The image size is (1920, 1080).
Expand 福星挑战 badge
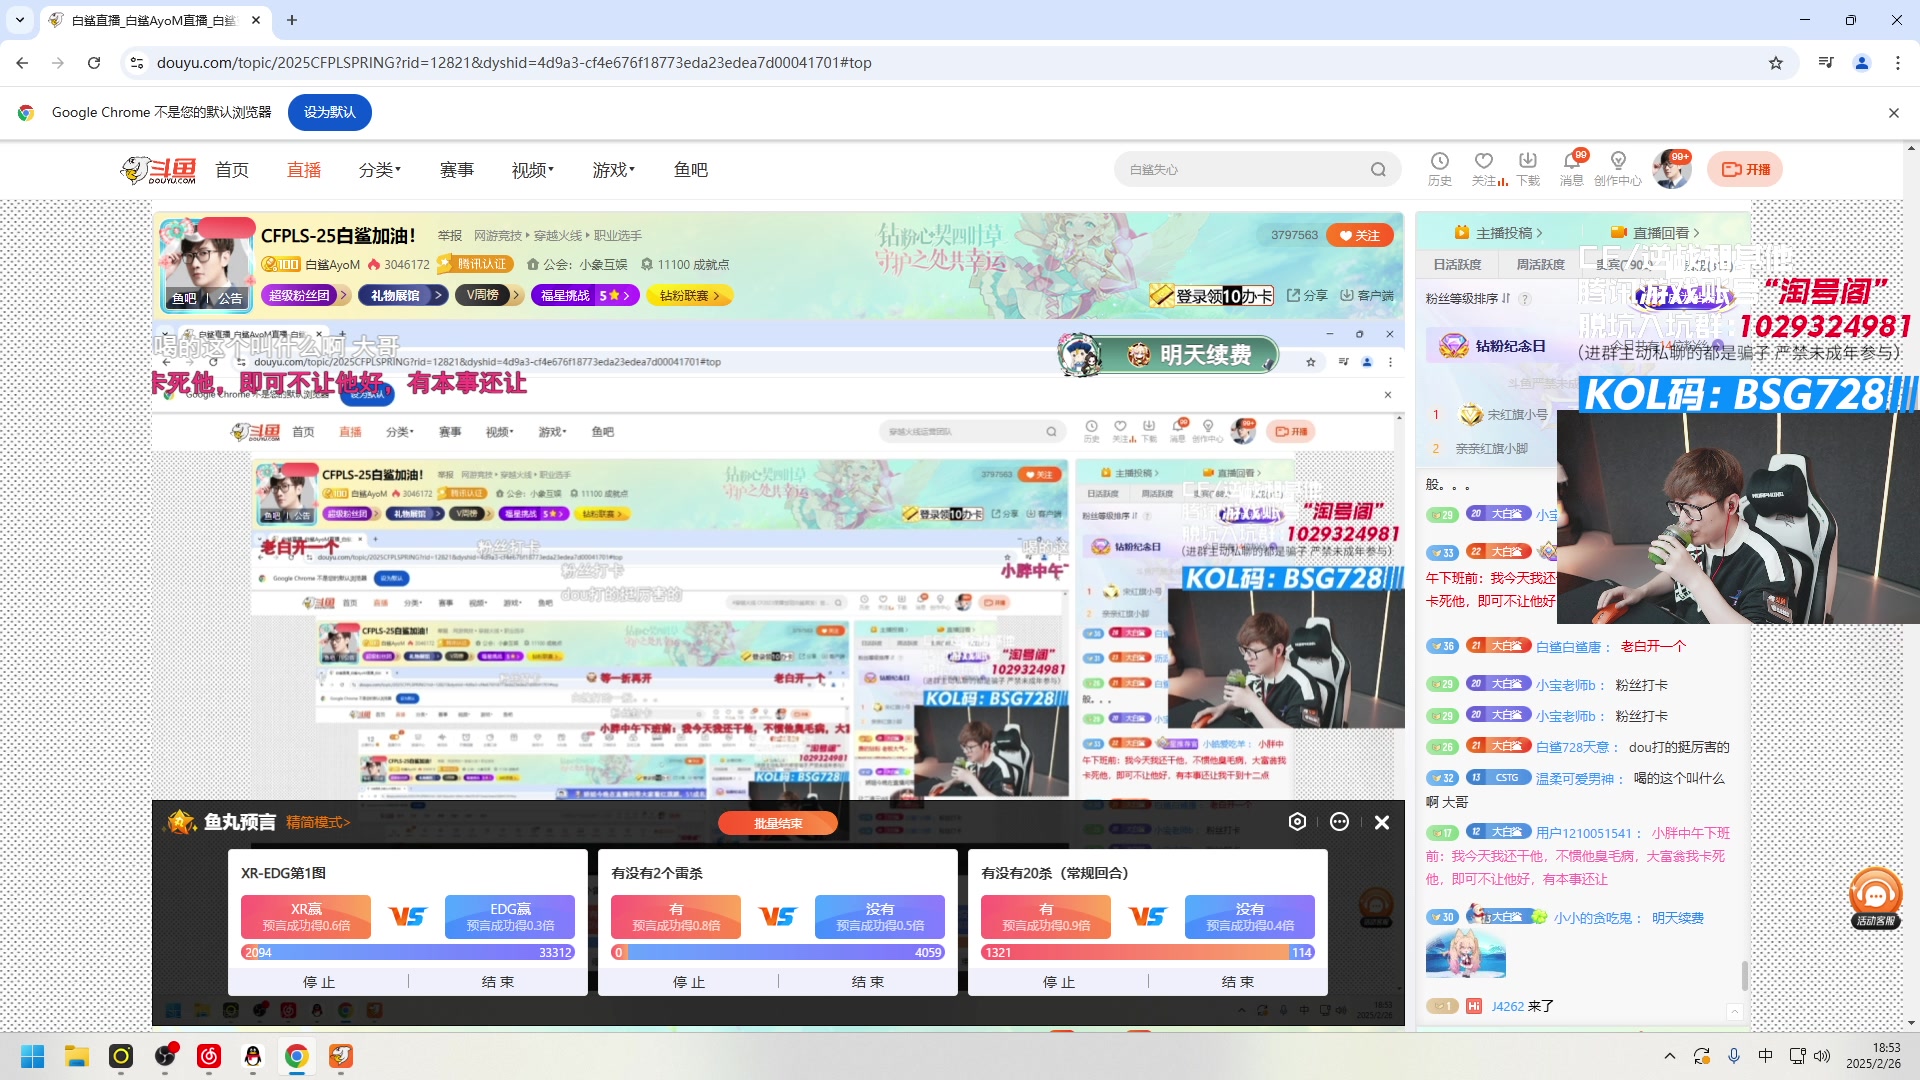[x=585, y=295]
